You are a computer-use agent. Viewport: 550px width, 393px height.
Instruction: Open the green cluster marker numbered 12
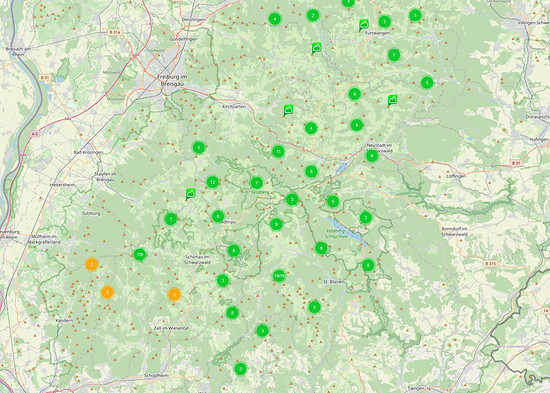(213, 182)
